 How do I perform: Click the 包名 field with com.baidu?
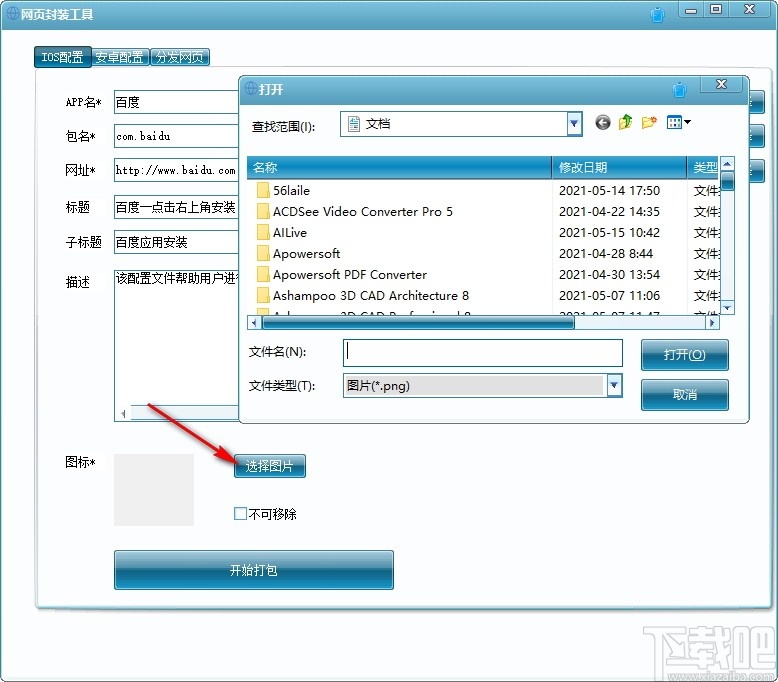176,136
